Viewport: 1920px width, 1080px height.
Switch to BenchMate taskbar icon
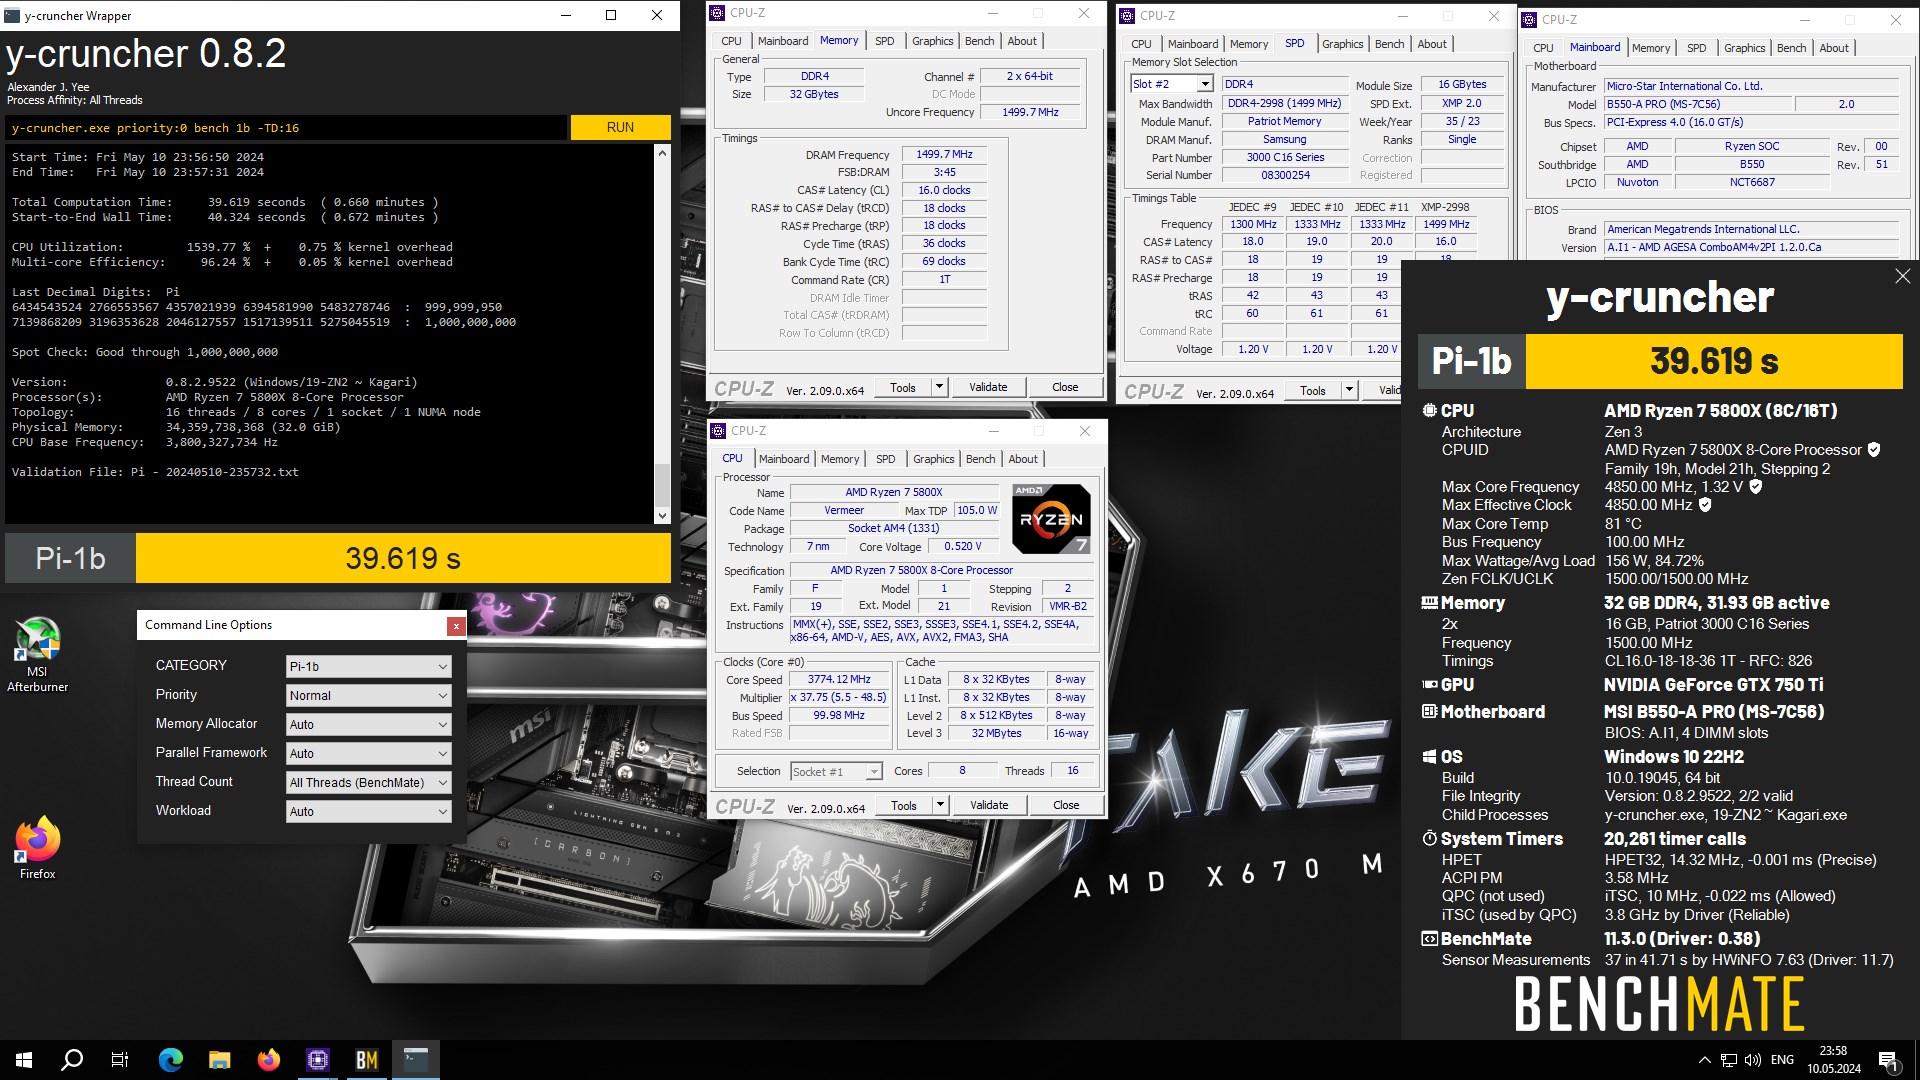(367, 1060)
